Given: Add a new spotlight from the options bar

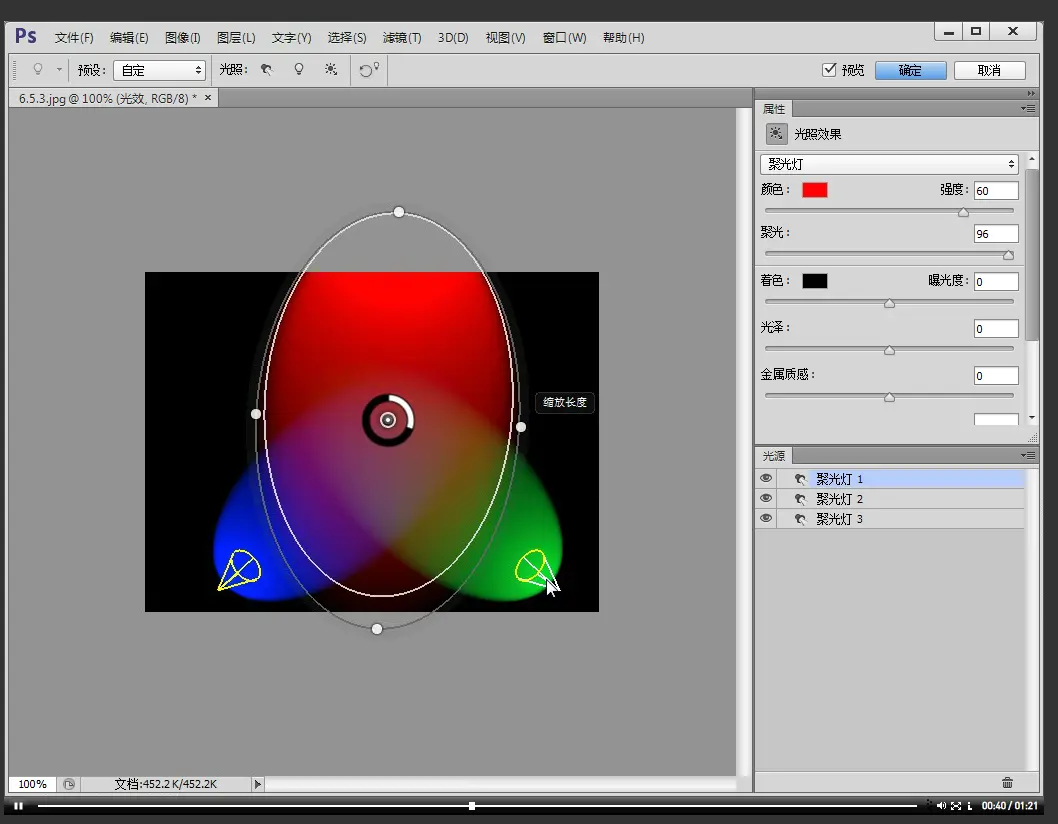Looking at the screenshot, I should (266, 70).
